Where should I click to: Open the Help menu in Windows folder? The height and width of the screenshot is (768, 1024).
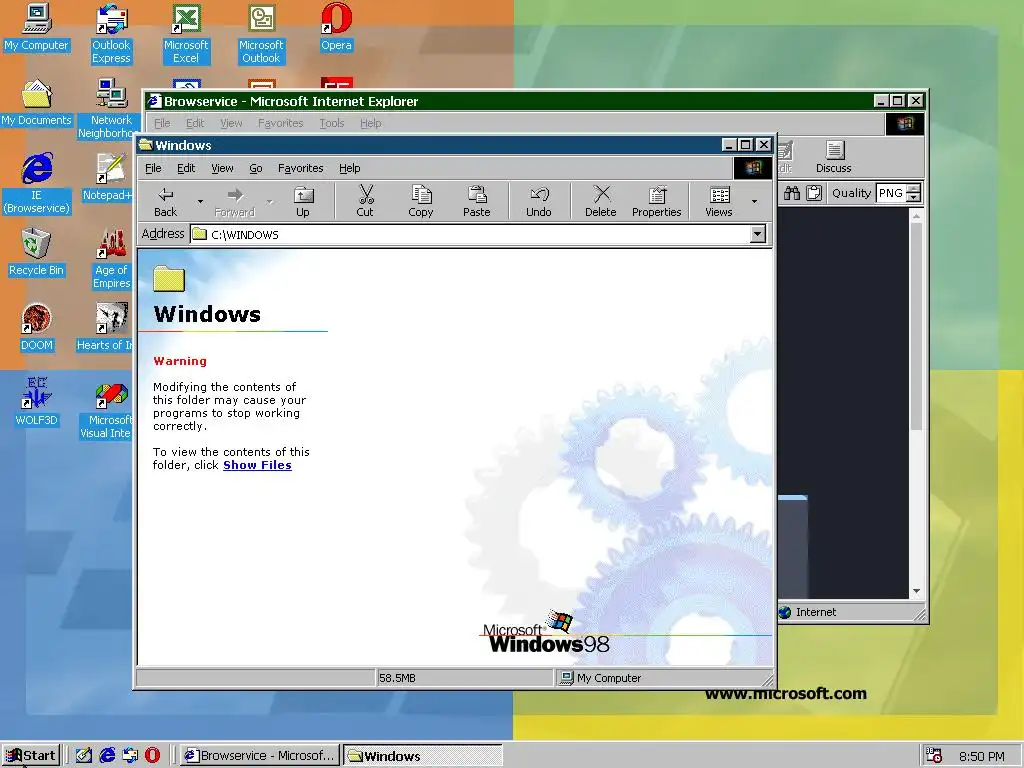pyautogui.click(x=349, y=168)
